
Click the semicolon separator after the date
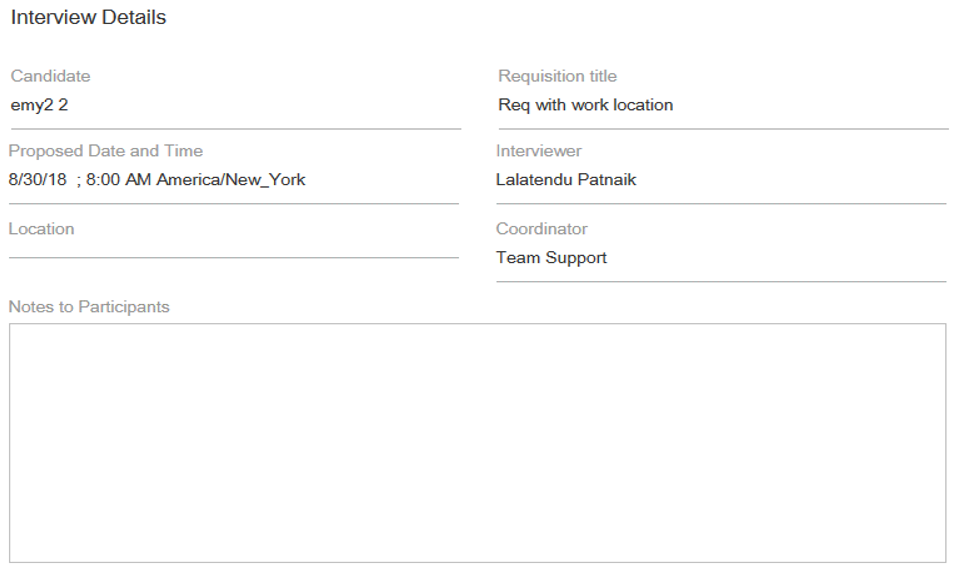click(x=78, y=180)
